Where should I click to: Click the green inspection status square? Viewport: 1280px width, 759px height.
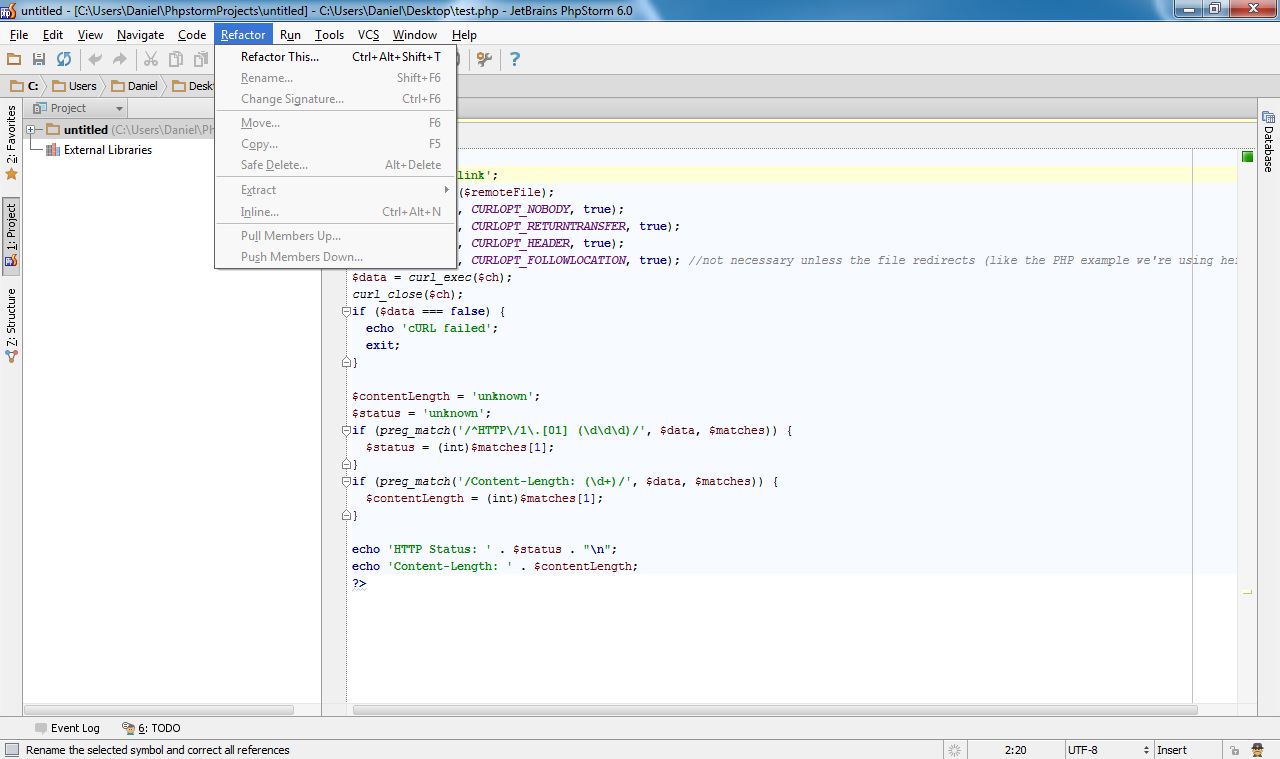coord(1247,157)
